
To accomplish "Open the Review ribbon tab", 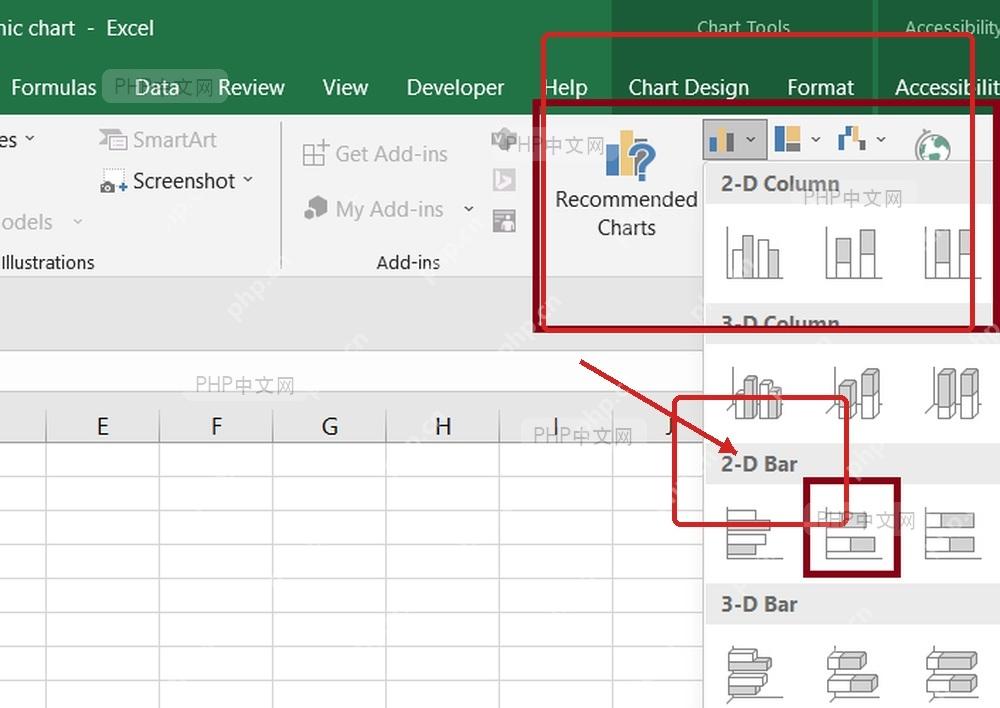I will coord(251,87).
